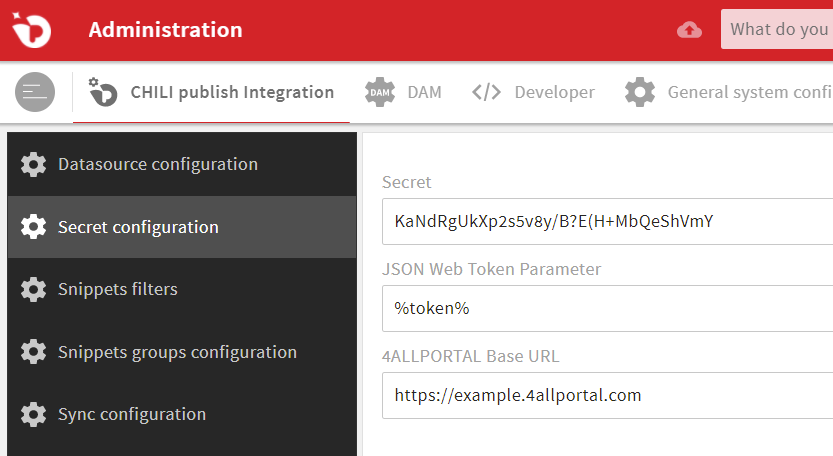Image resolution: width=833 pixels, height=456 pixels.
Task: Switch to the DAM tab
Action: 403,92
